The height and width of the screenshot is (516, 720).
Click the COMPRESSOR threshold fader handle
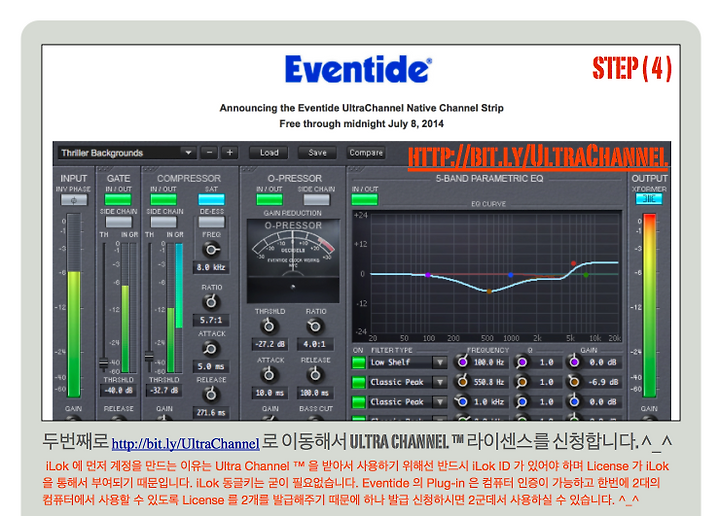pyautogui.click(x=149, y=356)
